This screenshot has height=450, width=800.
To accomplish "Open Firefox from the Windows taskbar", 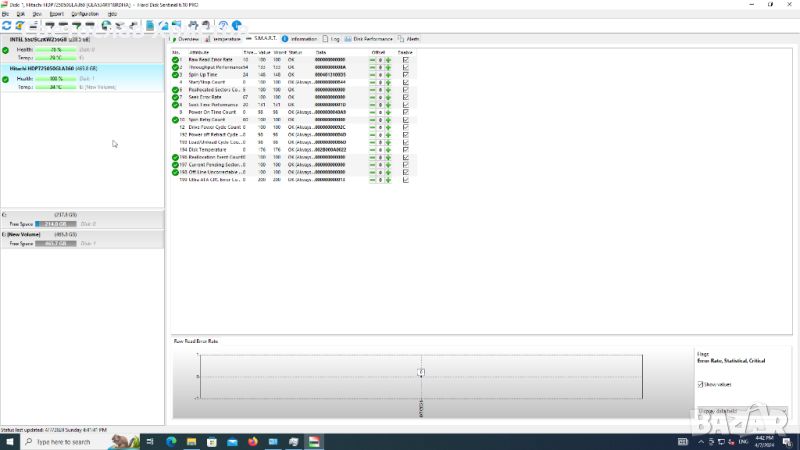I will (251, 441).
